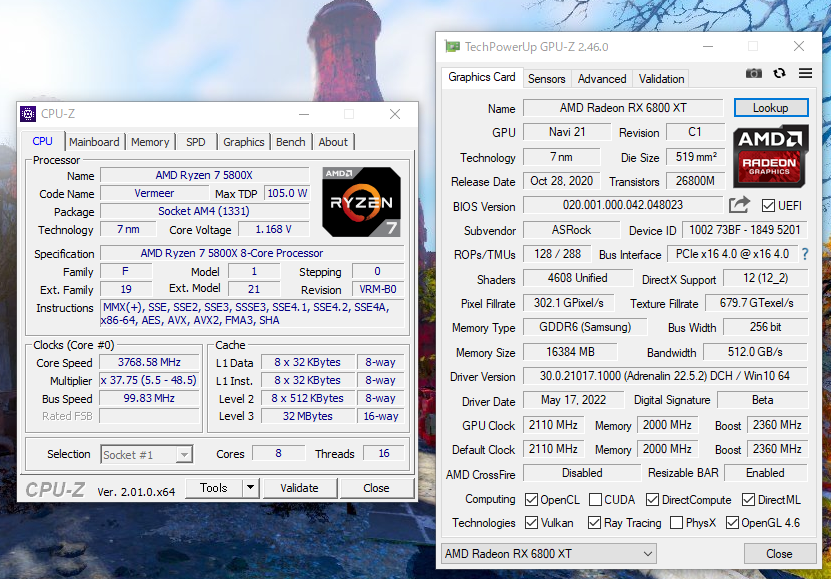
Task: Click the Max TDP 105.0 W value
Action: (x=287, y=193)
